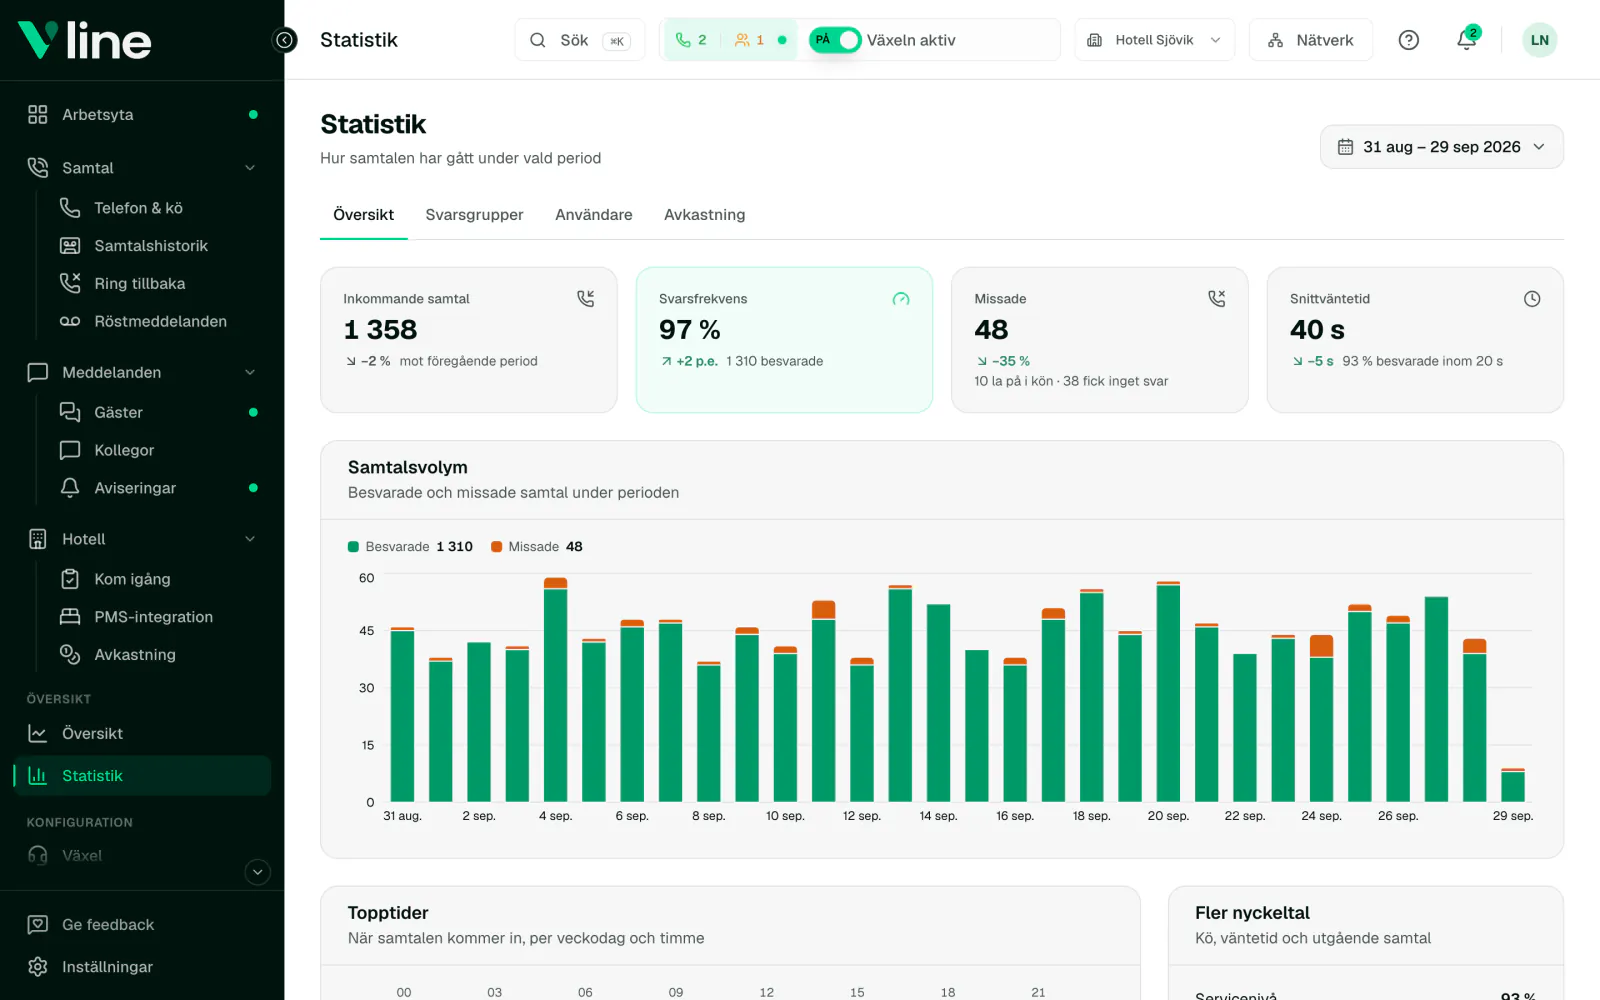Click the Gäster chat icon
1600x1000 pixels.
pos(70,412)
